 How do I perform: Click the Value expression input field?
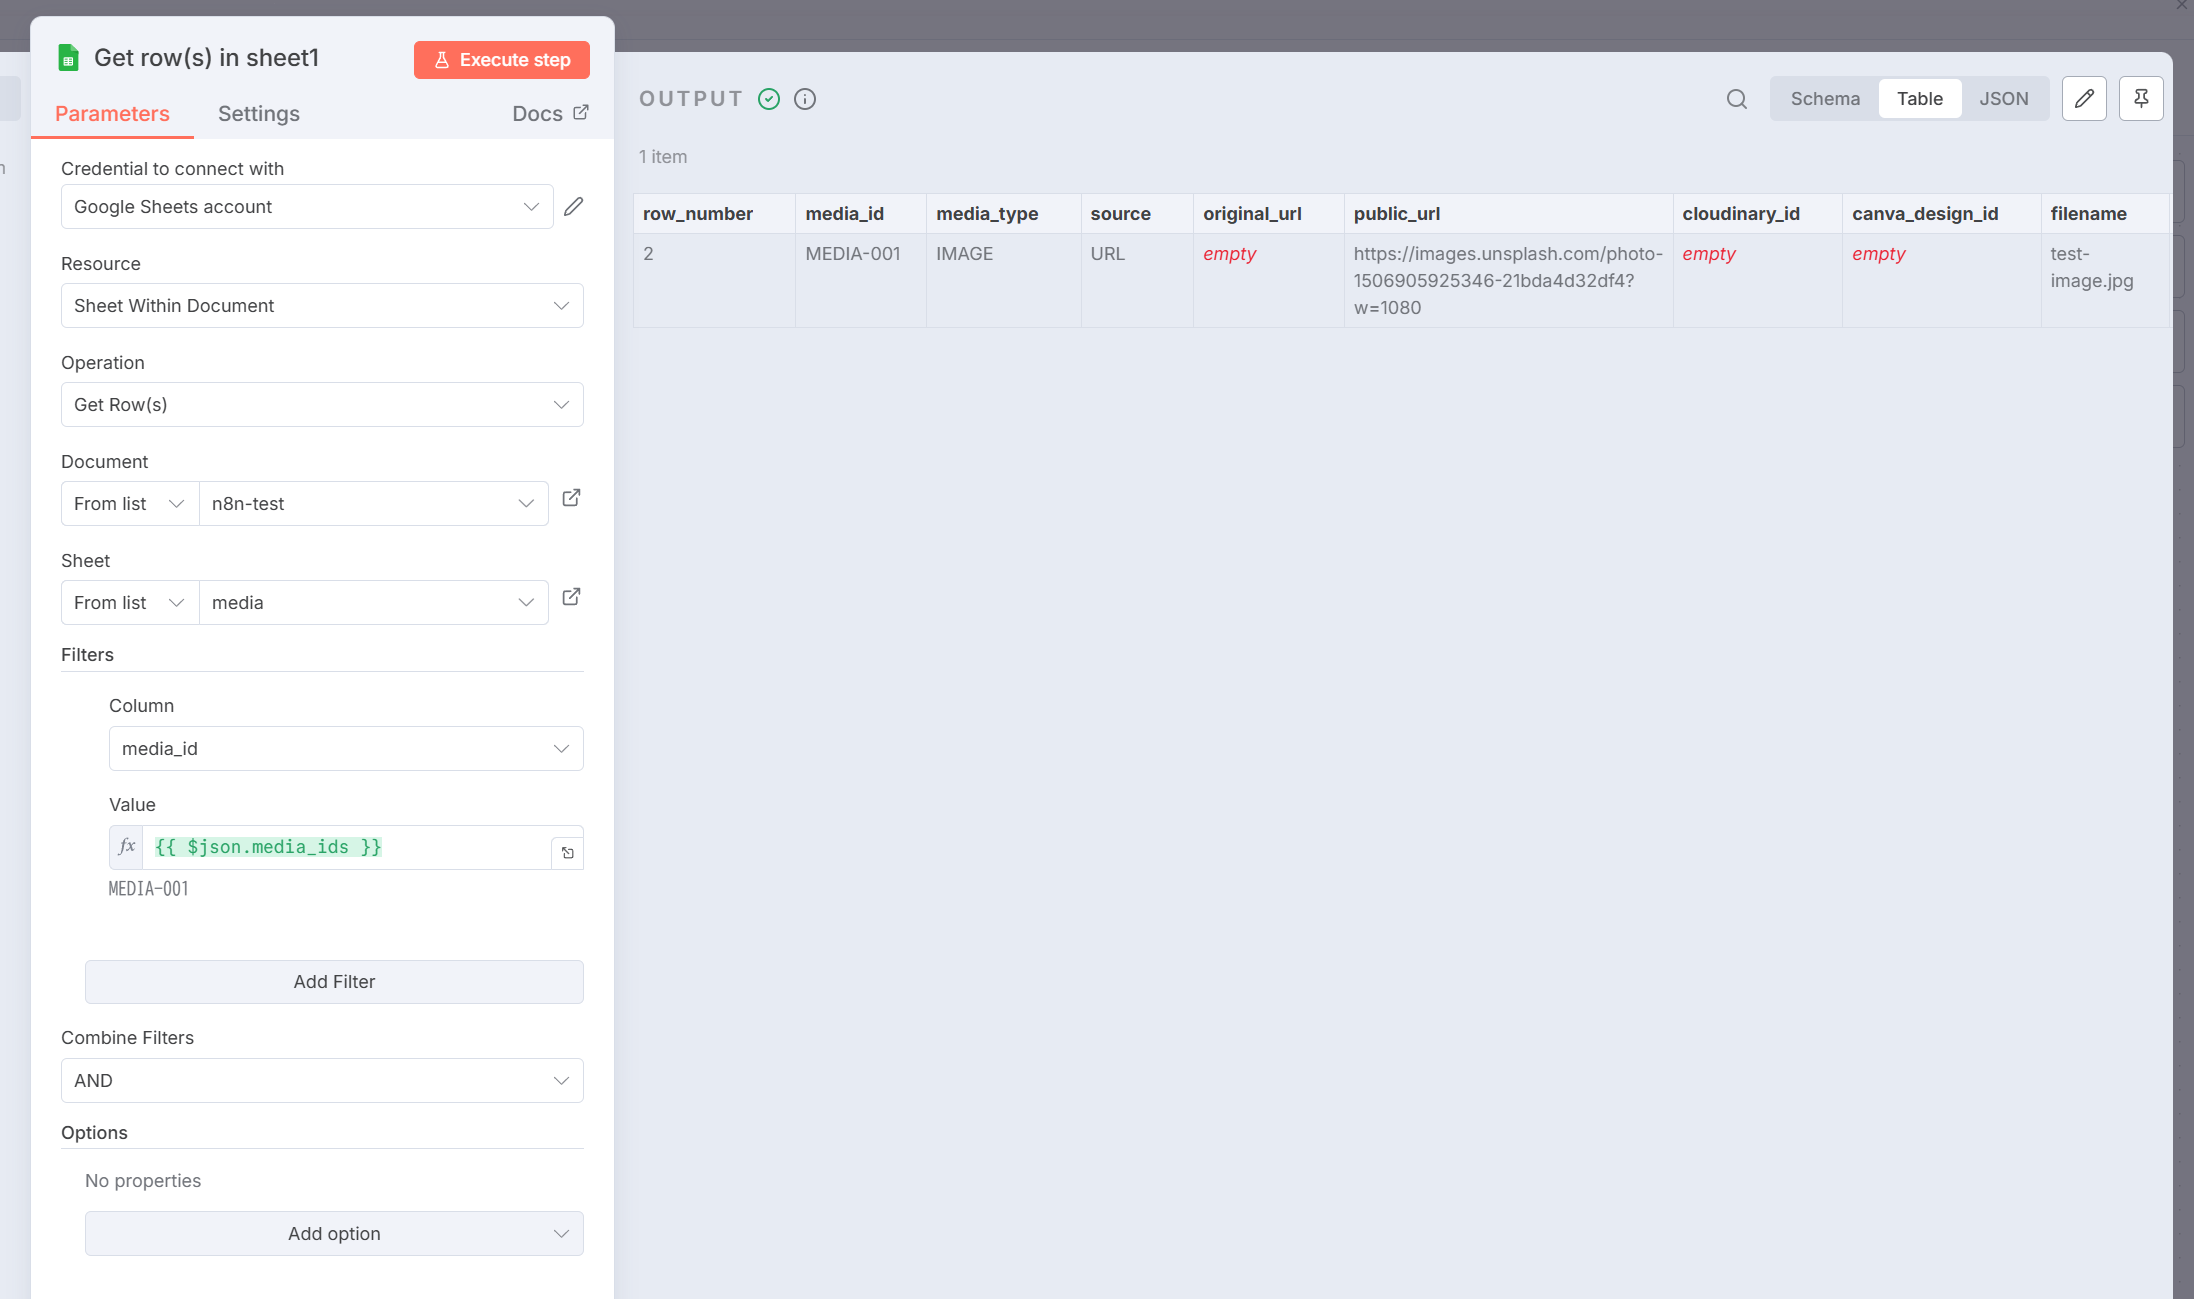(x=345, y=847)
